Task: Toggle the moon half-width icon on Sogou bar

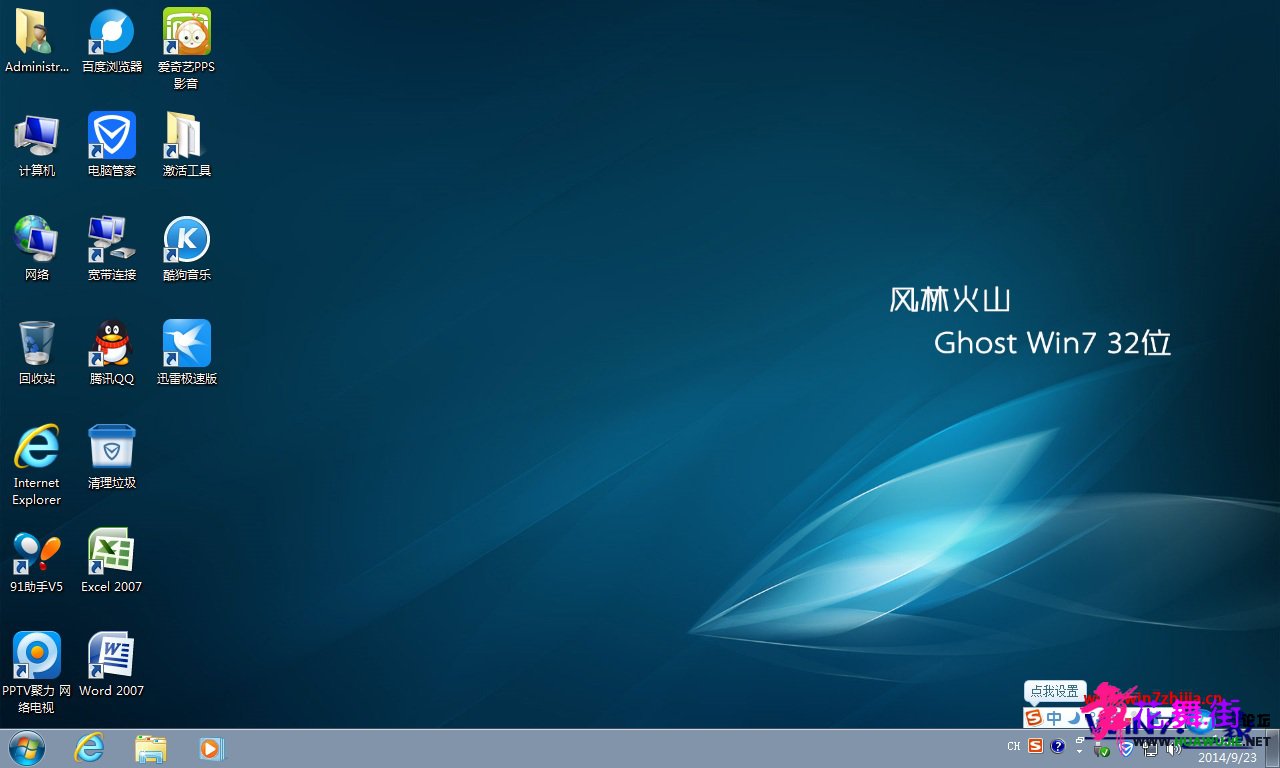Action: coord(1074,718)
